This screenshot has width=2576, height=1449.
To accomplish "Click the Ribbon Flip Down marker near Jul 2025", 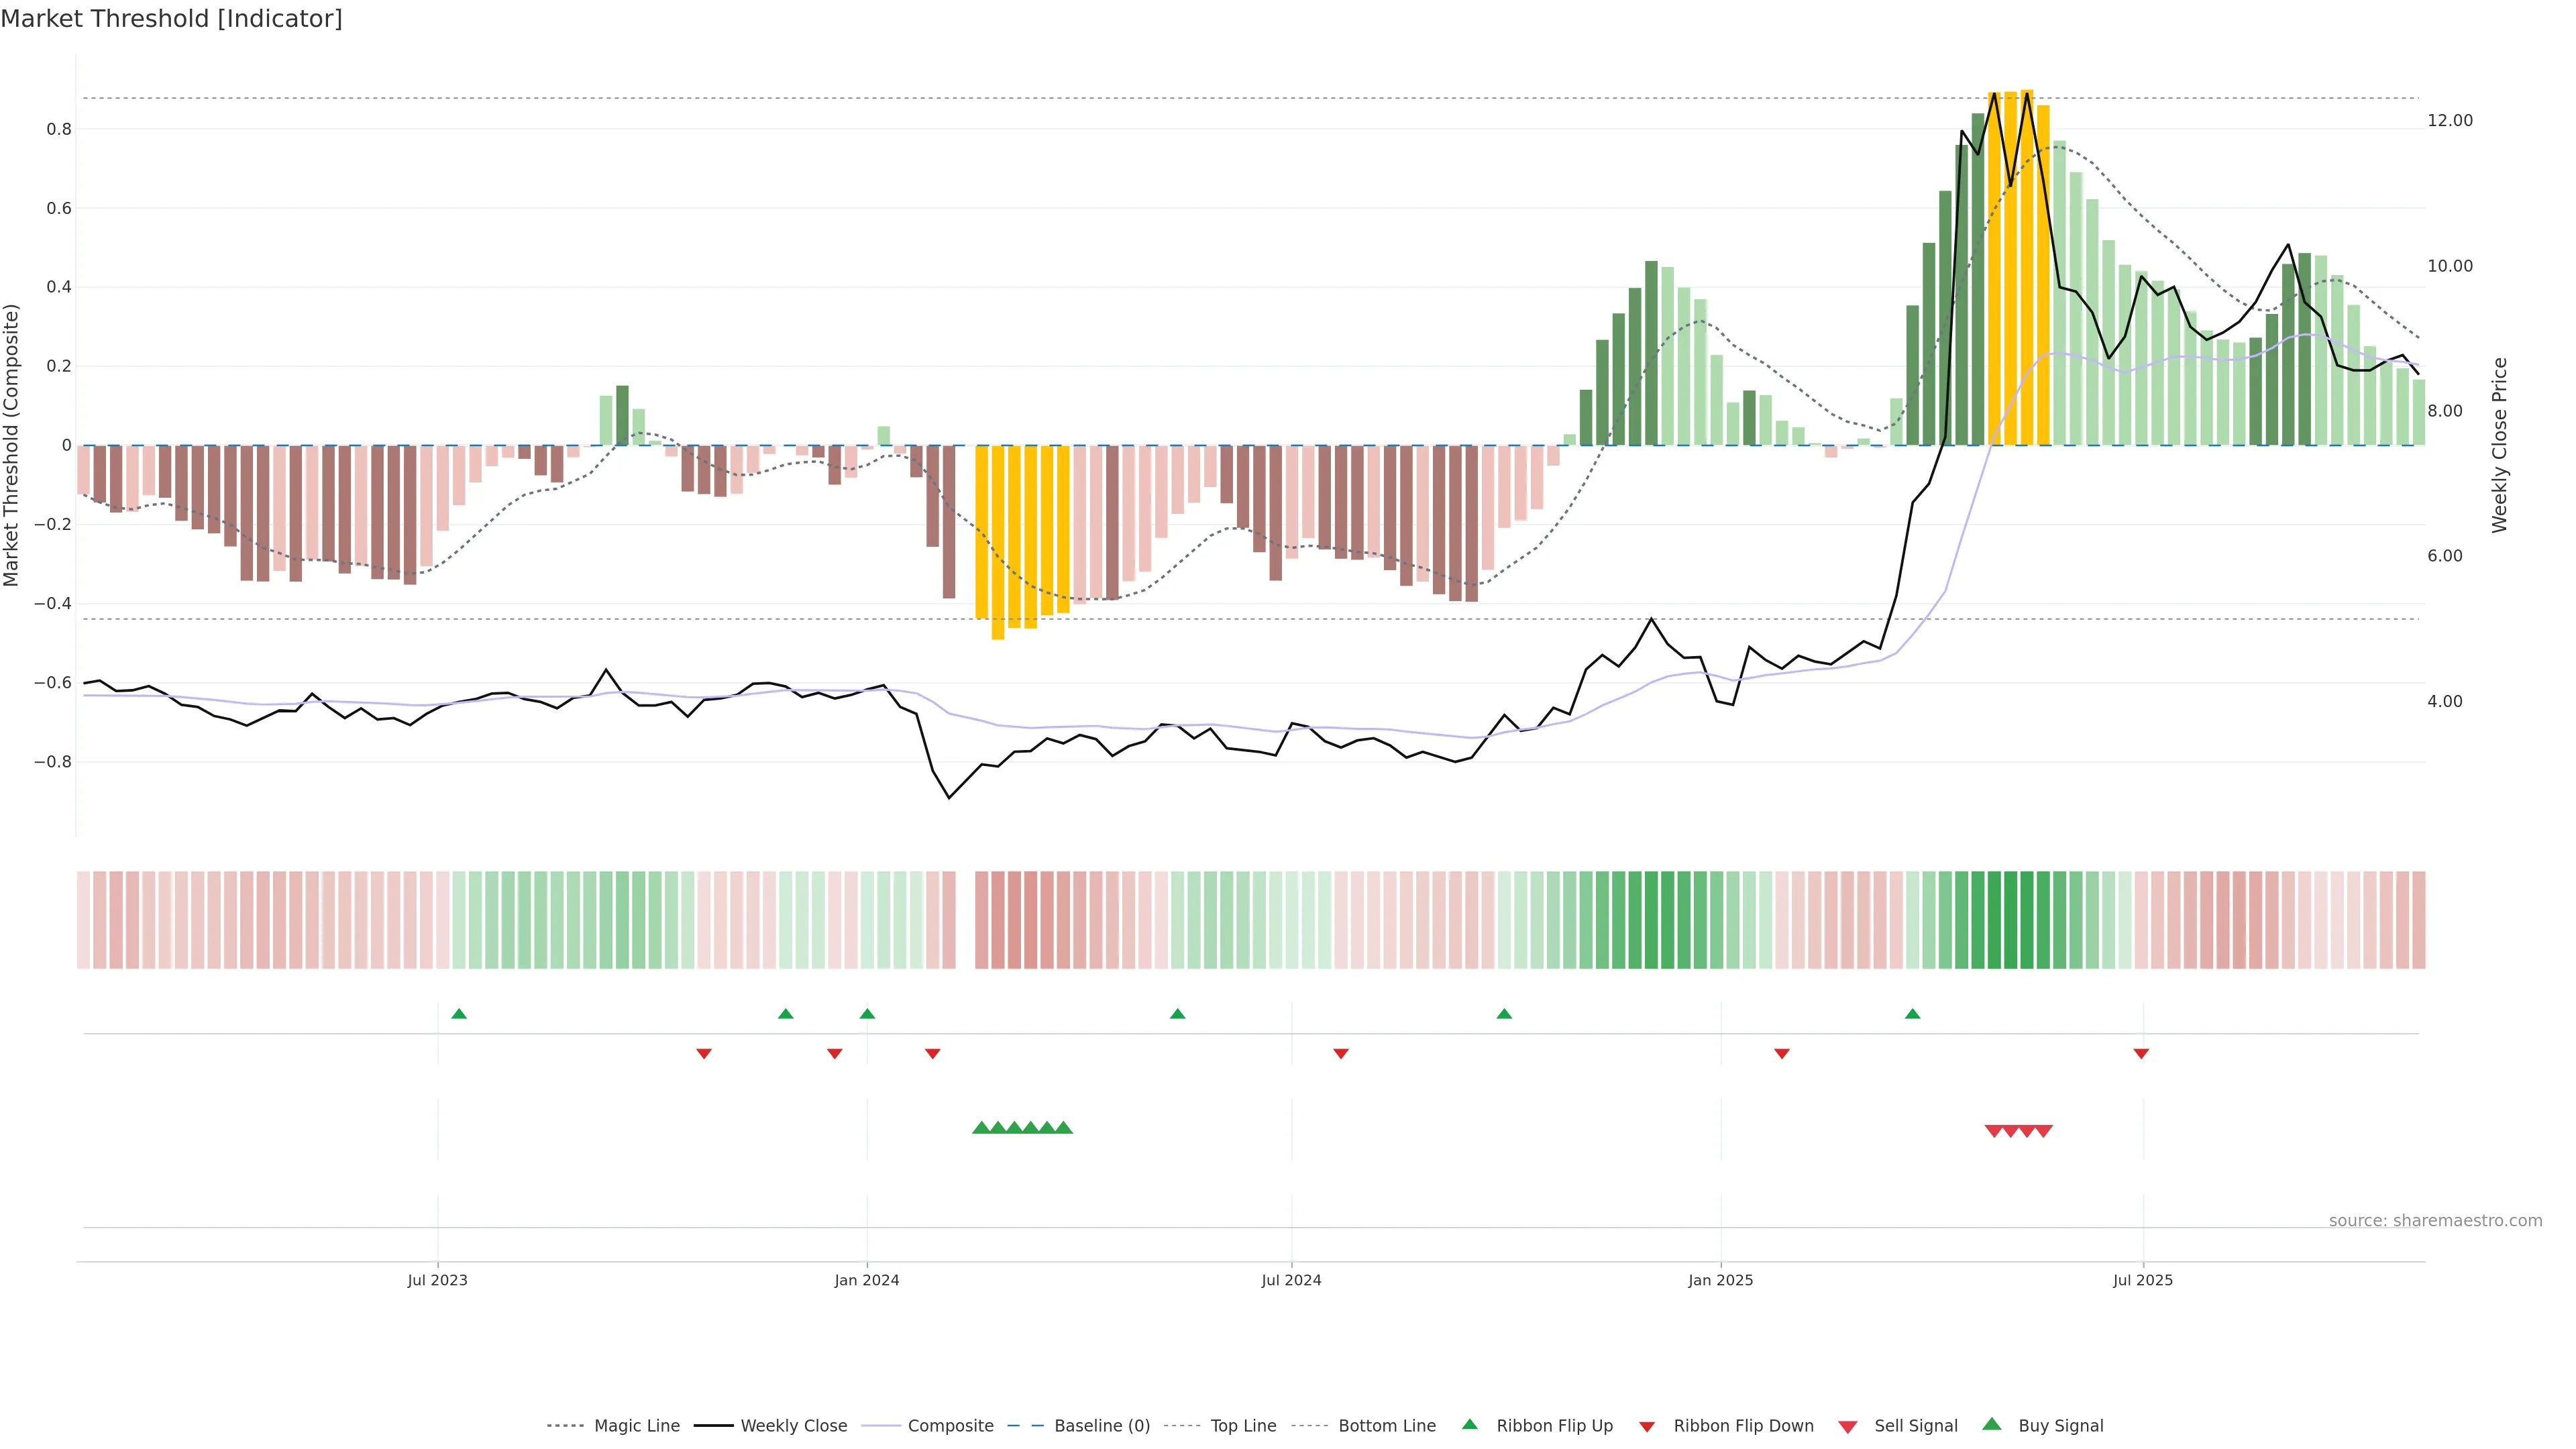I will click(2141, 1054).
